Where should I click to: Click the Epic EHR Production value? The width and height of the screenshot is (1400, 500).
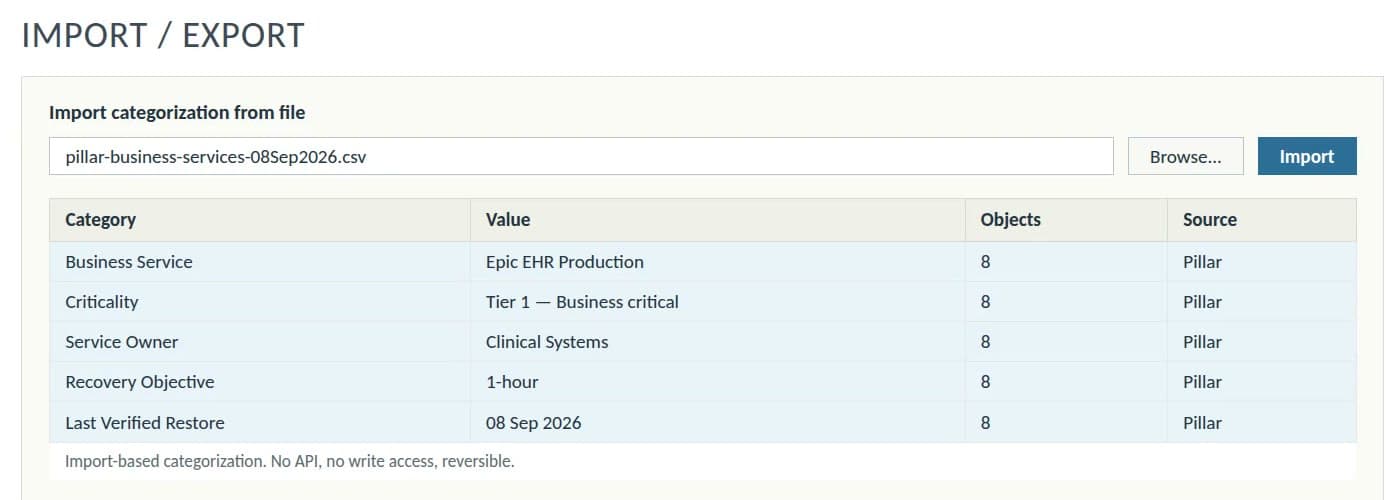coord(565,262)
